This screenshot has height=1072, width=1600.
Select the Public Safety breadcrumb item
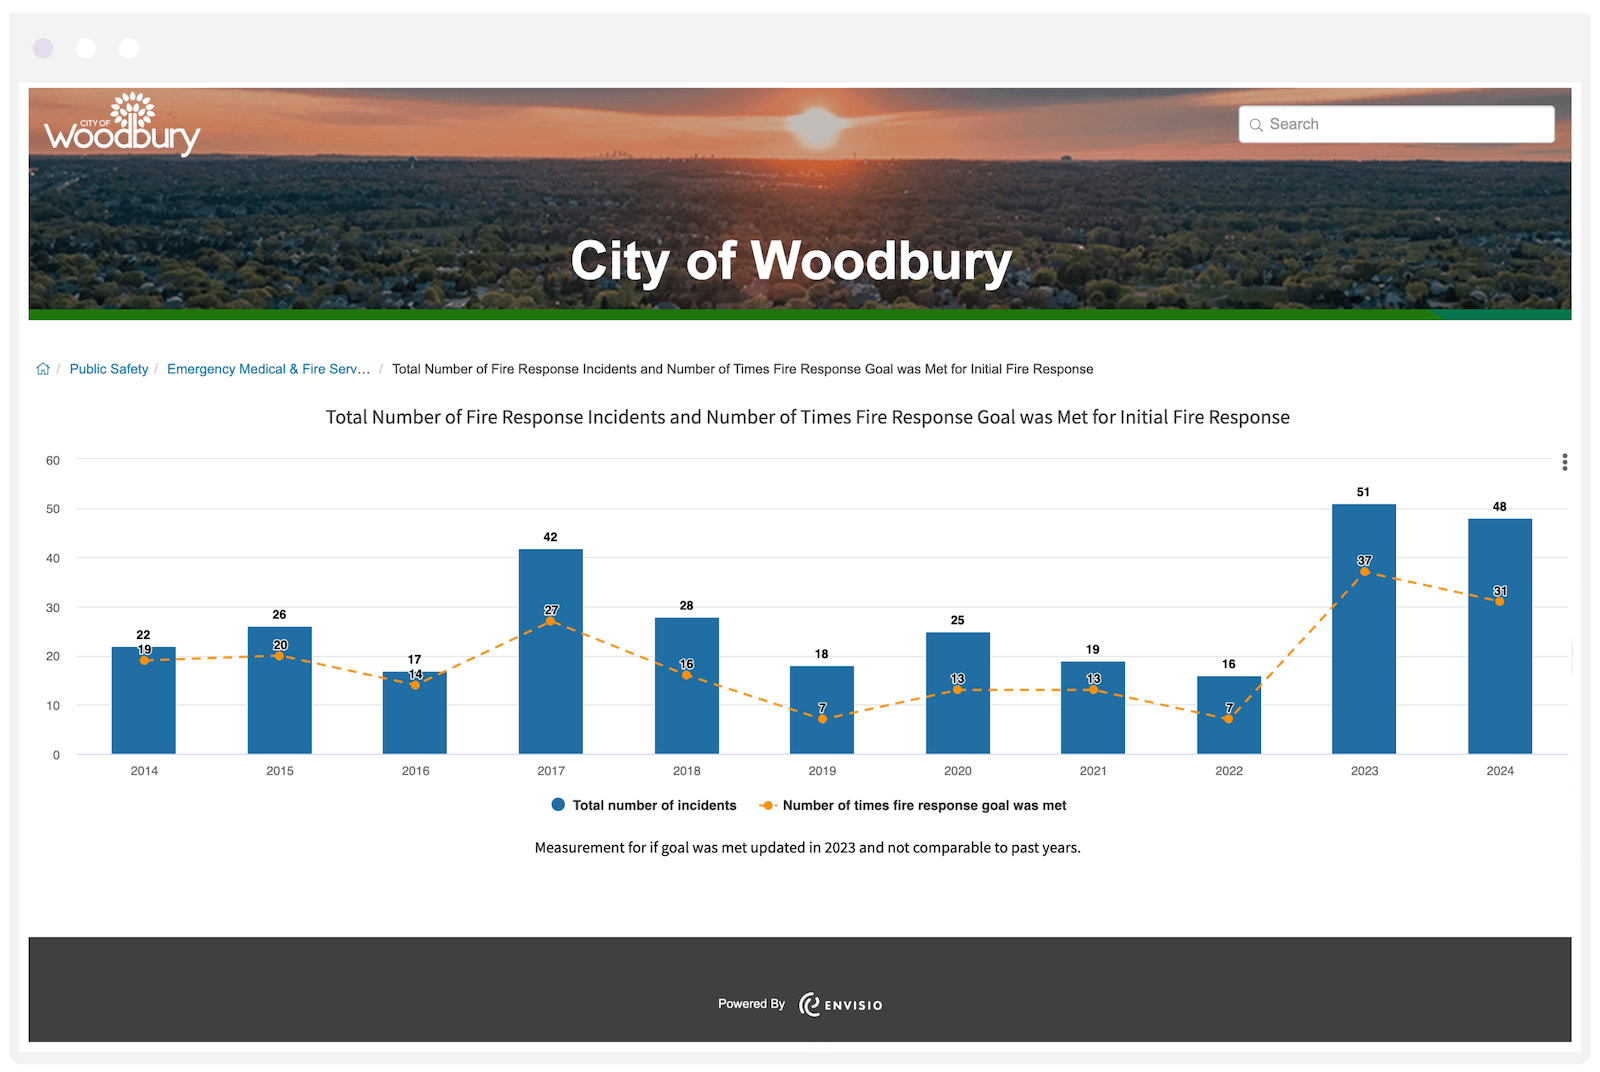tap(108, 368)
